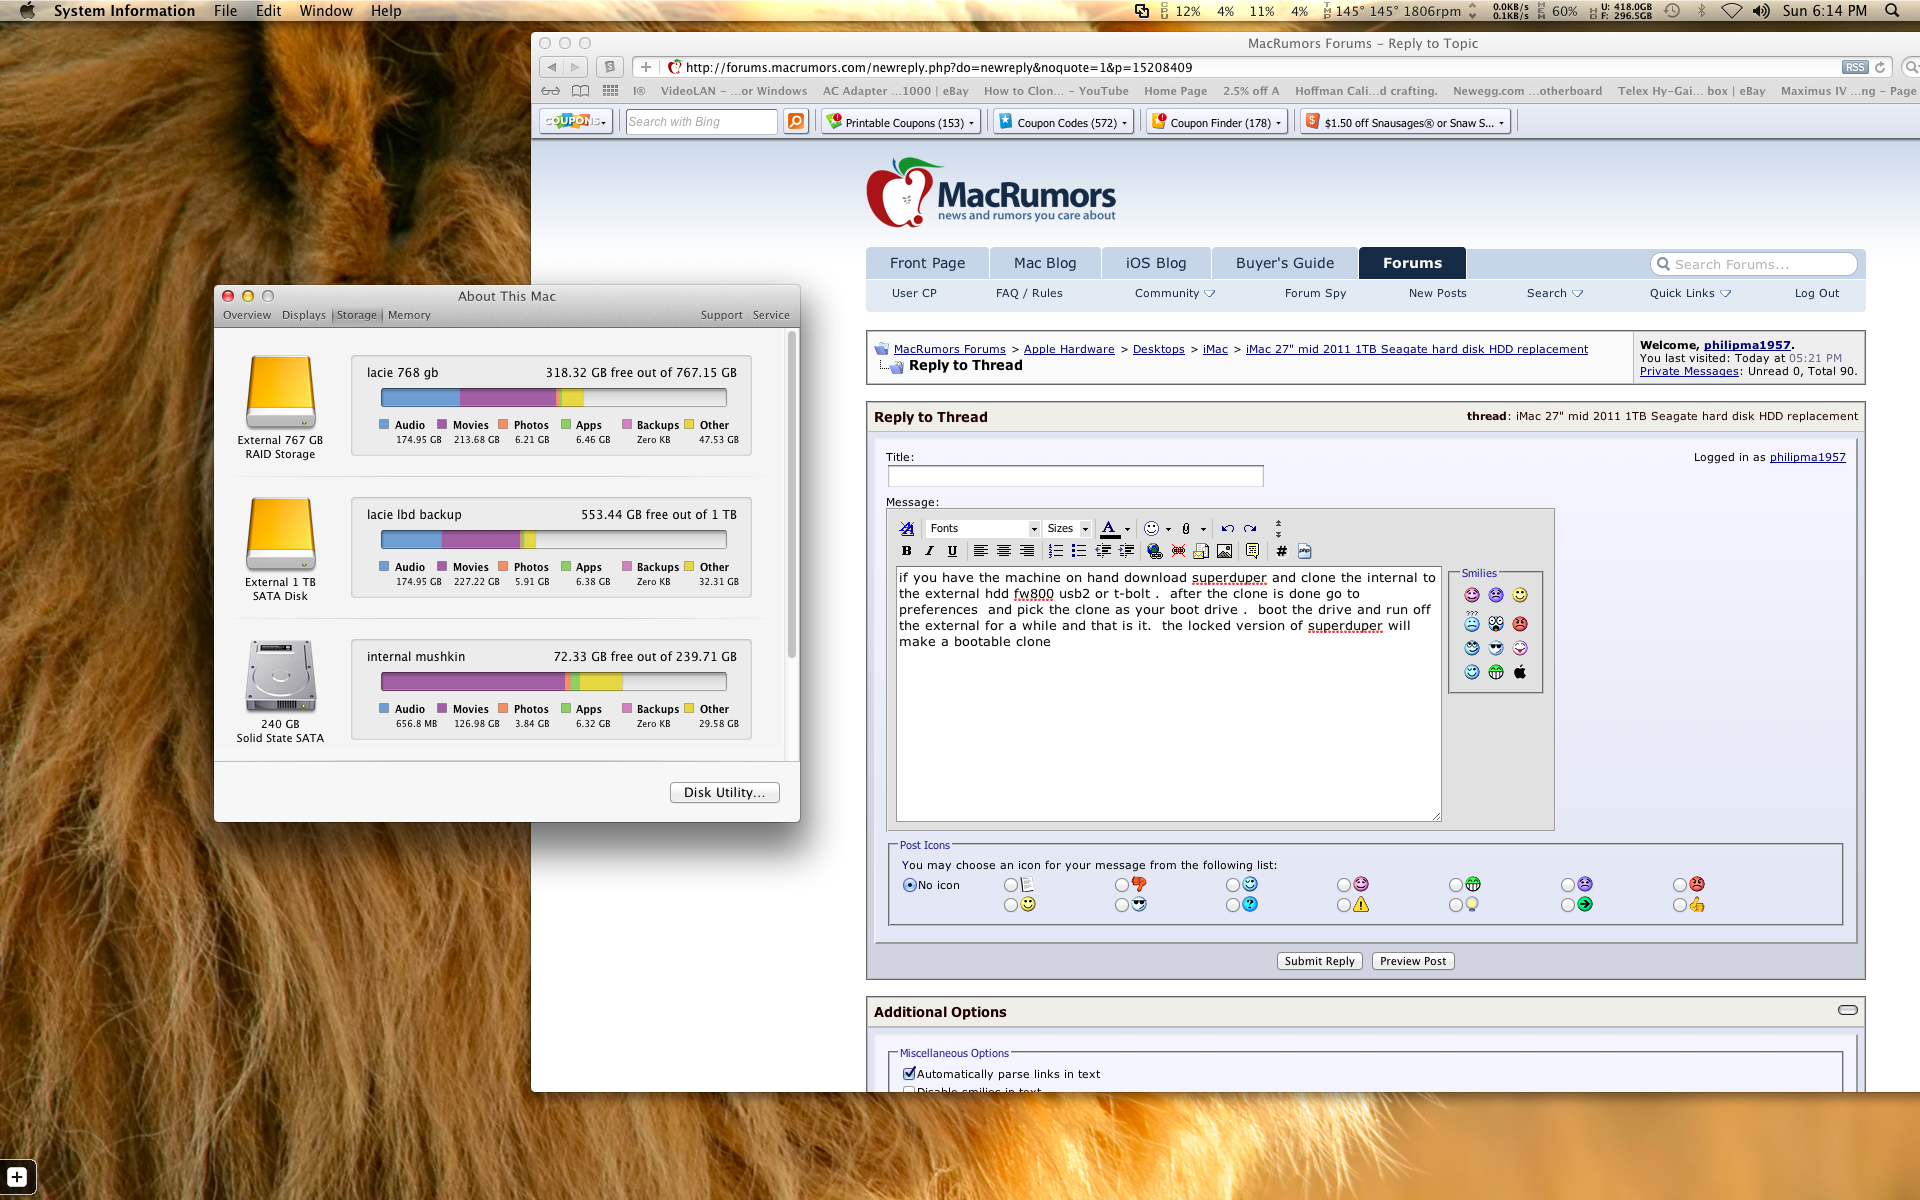This screenshot has height=1200, width=1920.
Task: Follow the Private Messages link
Action: pyautogui.click(x=1689, y=371)
